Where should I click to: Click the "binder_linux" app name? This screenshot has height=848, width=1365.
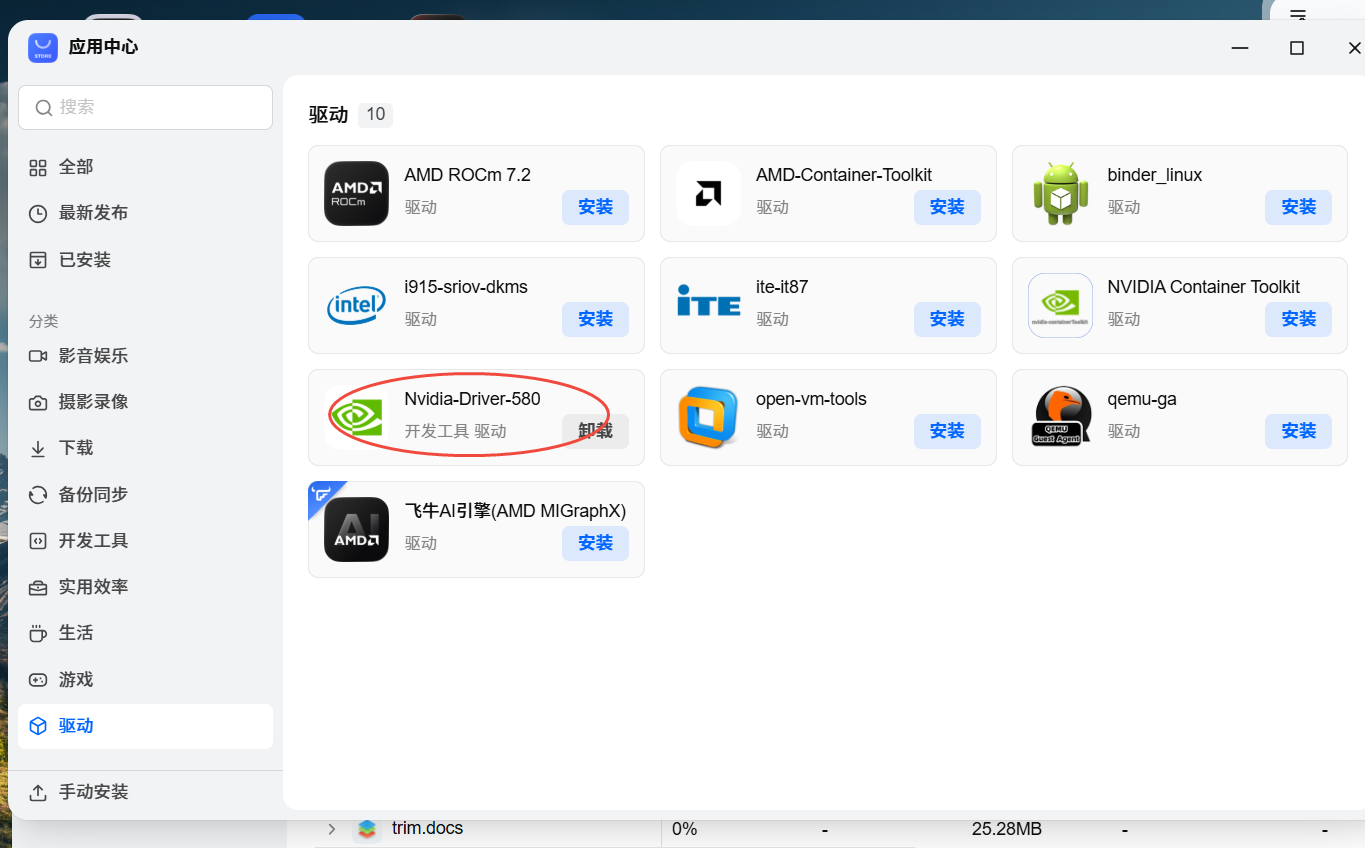pos(1155,175)
